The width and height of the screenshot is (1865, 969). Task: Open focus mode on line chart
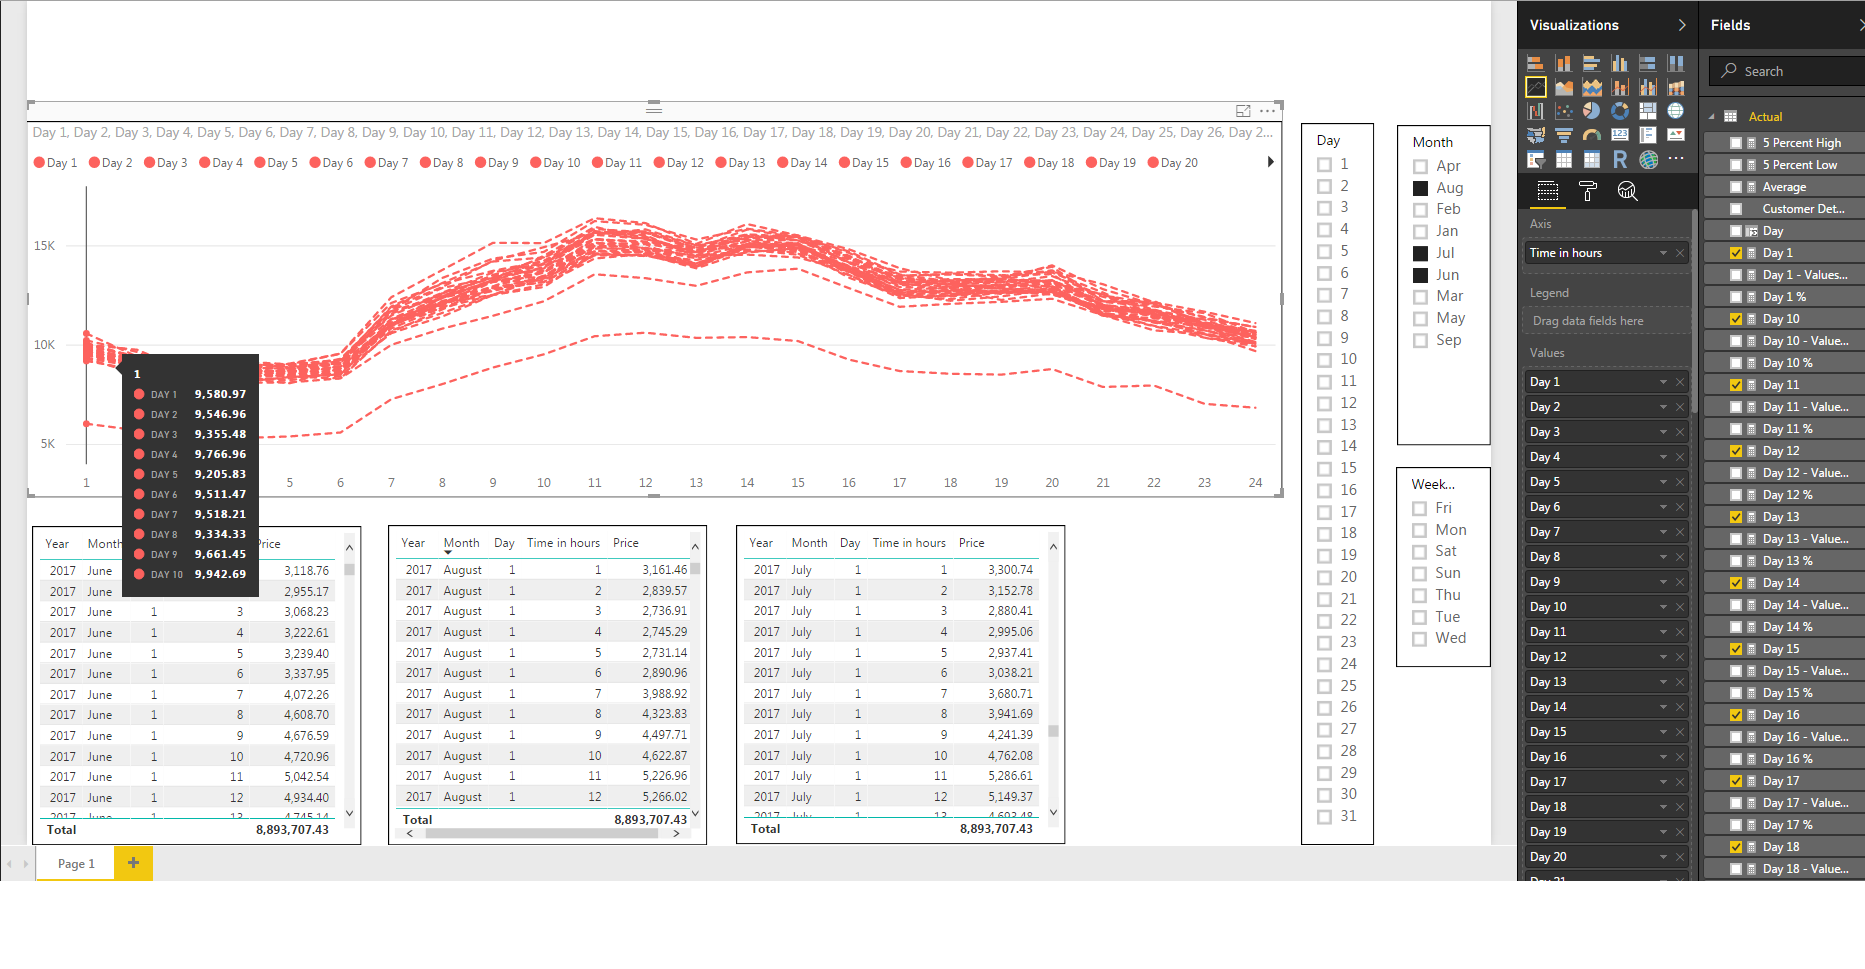pos(1243,111)
